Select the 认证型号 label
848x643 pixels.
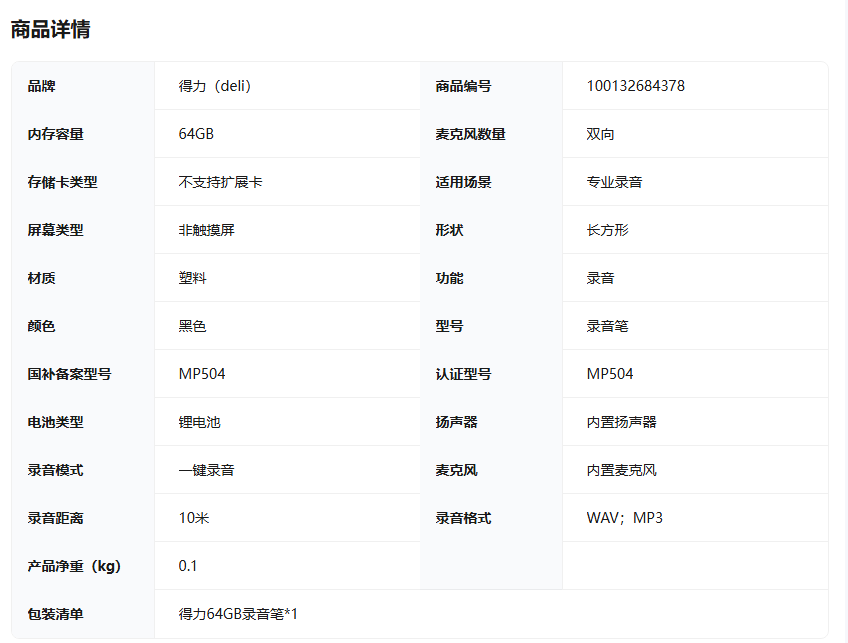click(x=463, y=374)
